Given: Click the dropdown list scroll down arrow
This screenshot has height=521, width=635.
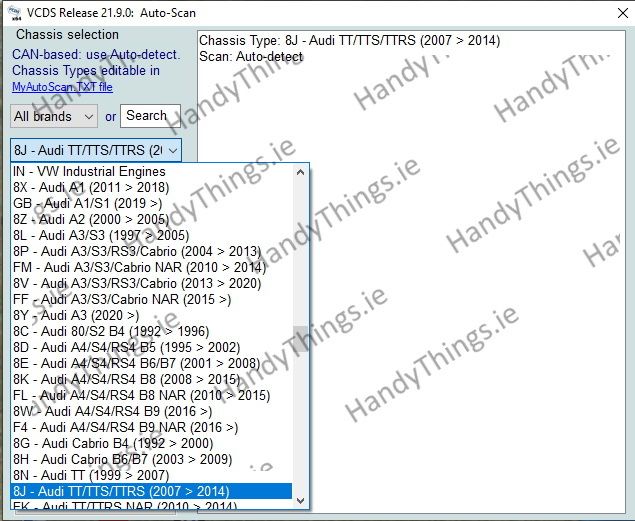Looking at the screenshot, I should (x=300, y=501).
